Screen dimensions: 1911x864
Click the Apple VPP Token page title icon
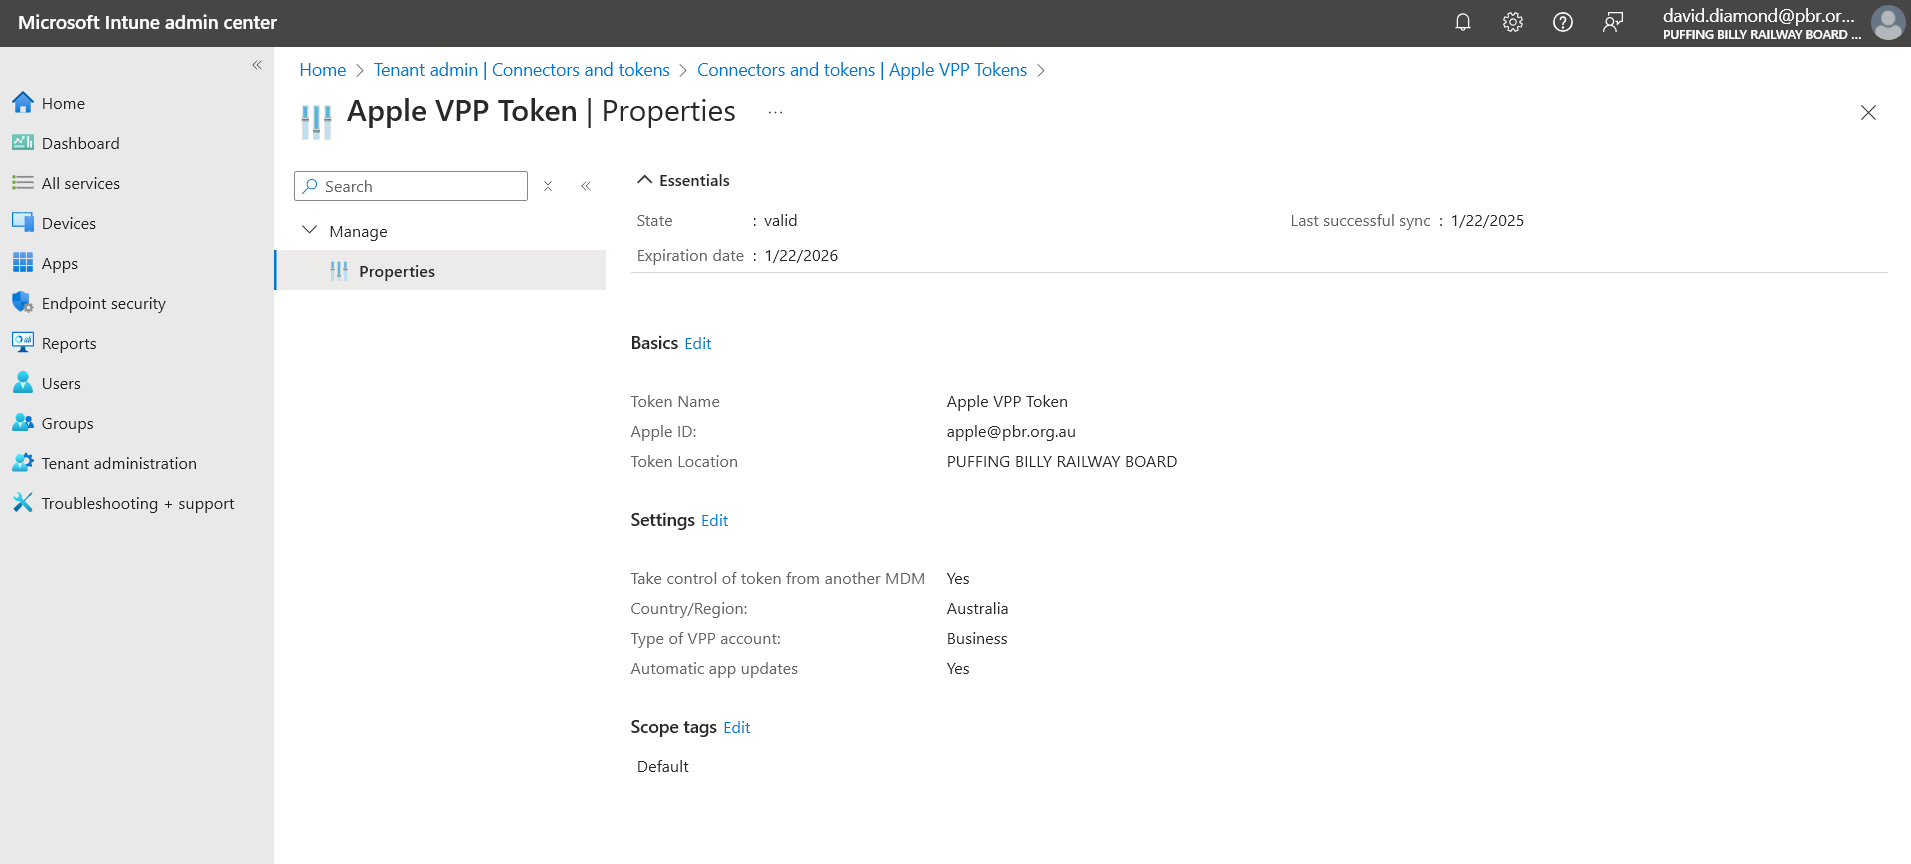pyautogui.click(x=316, y=121)
